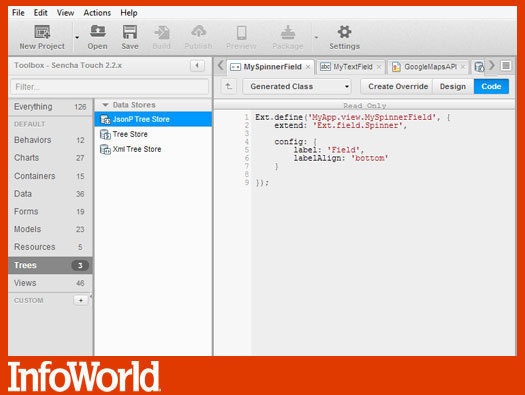Open the Generated Class dropdown

[297, 86]
